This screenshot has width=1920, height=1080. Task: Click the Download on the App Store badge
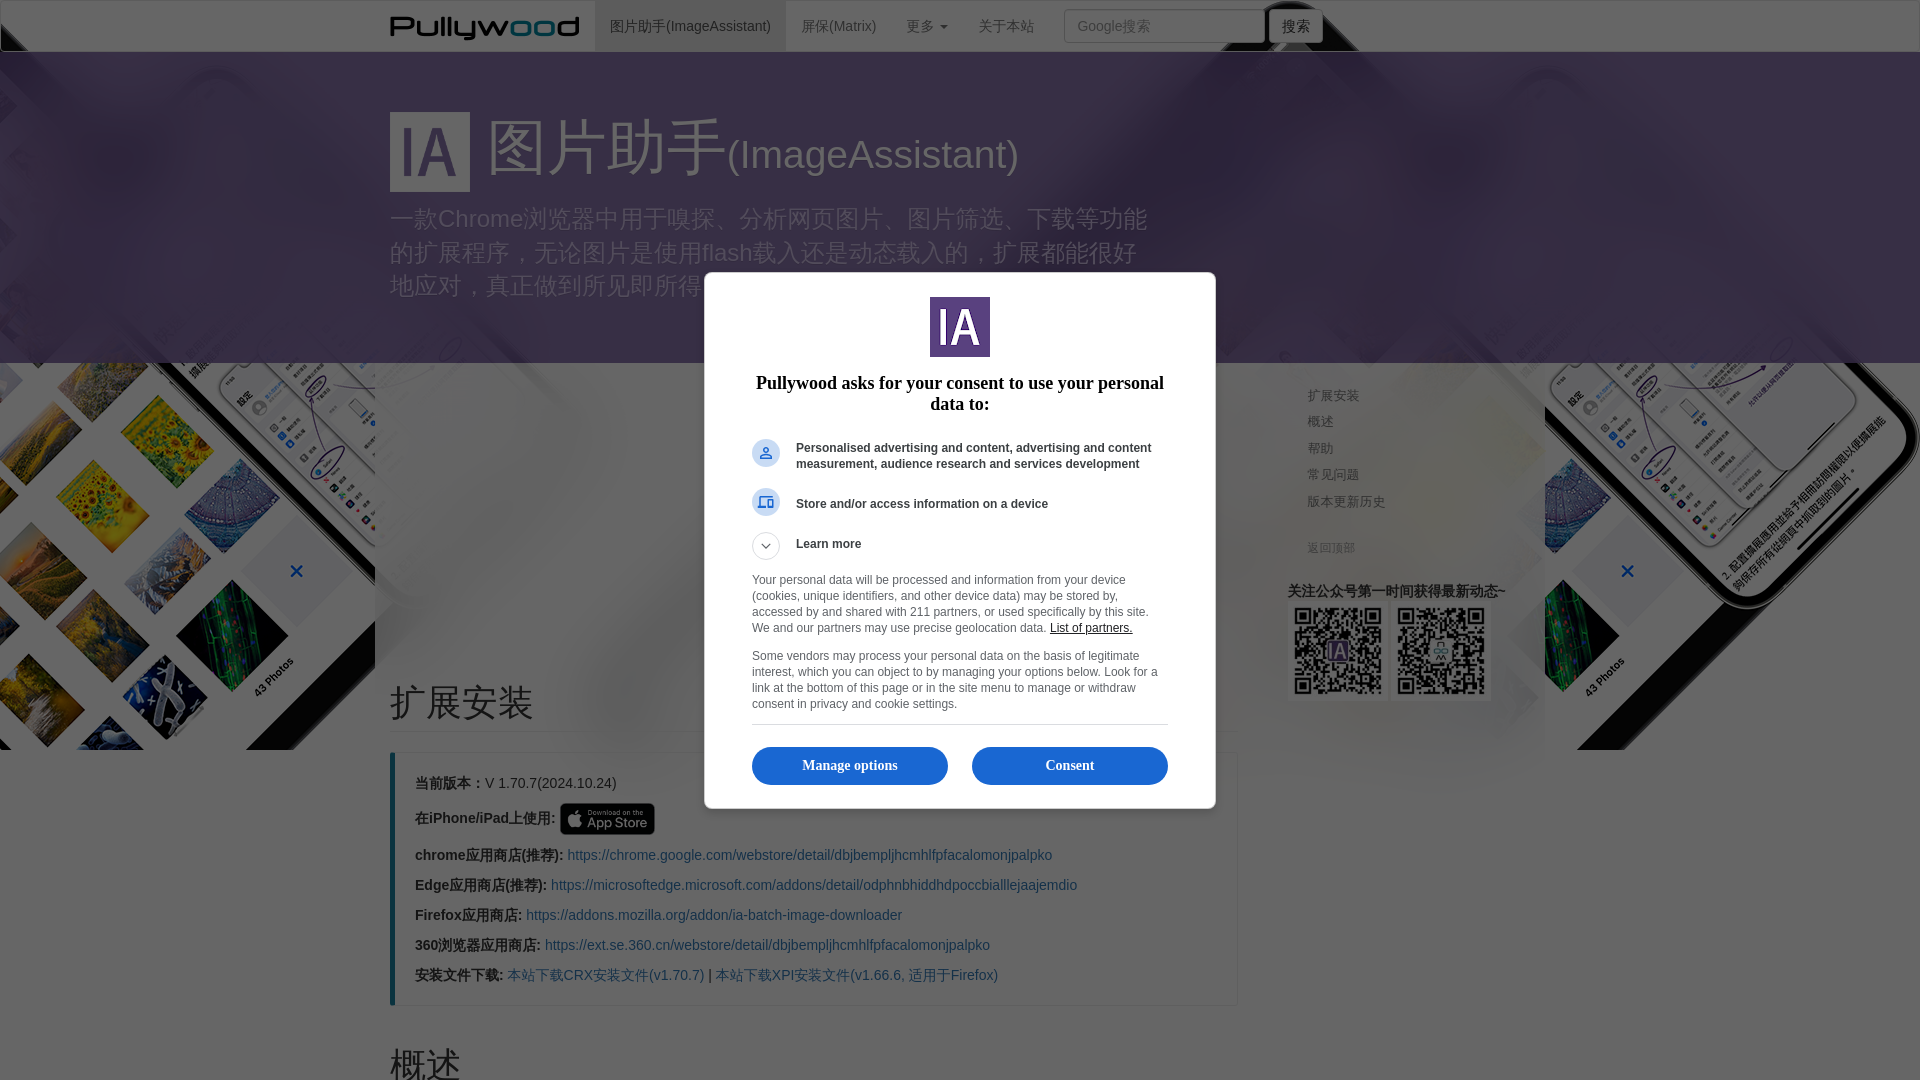point(607,819)
